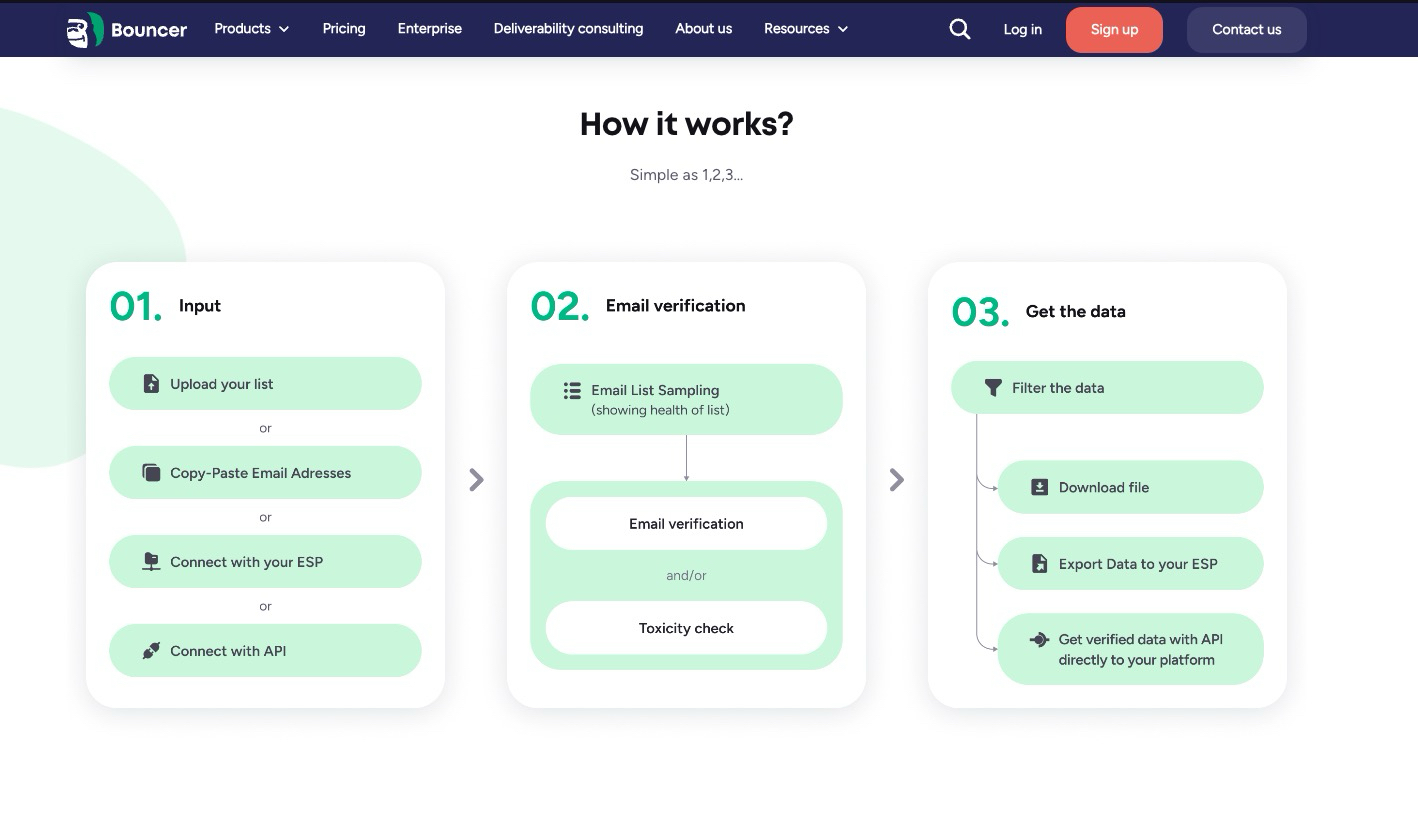Screen dimensions: 1418x818
Task: Click the upload file icon
Action: pyautogui.click(x=151, y=384)
